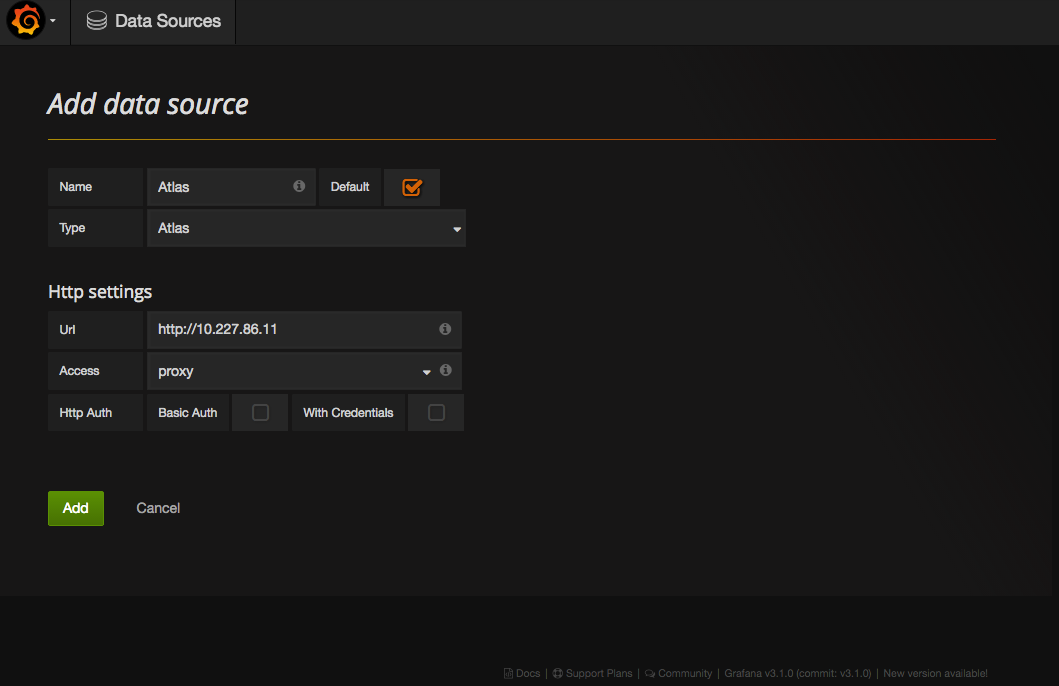Image resolution: width=1059 pixels, height=686 pixels.
Task: Click the info icon next to the Url field
Action: click(445, 329)
